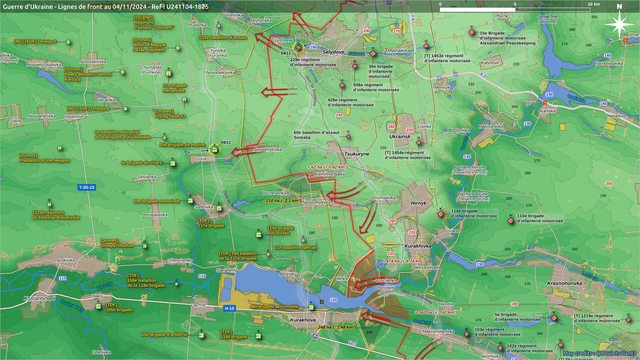Click the T-05-15 road shield
640x360 pixels.
(86, 187)
